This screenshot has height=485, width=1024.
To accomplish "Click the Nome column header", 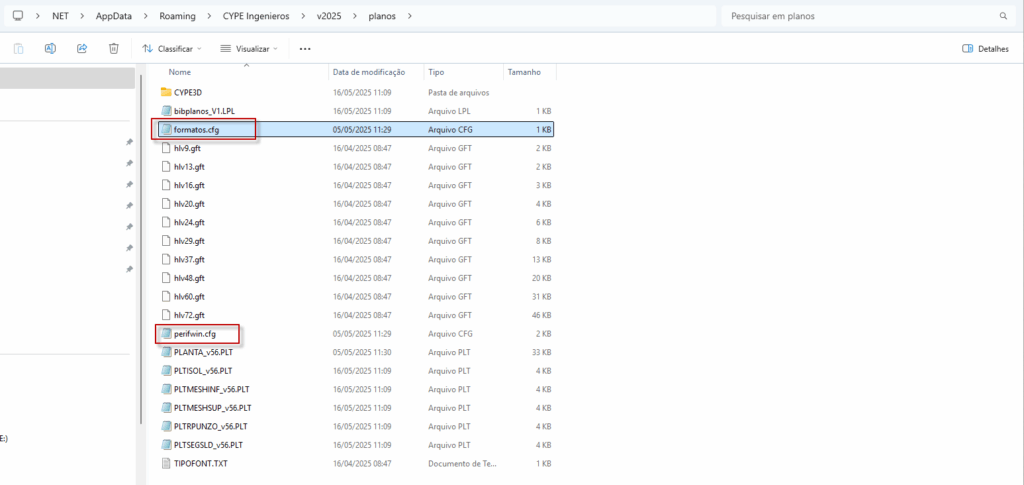I will (x=180, y=72).
